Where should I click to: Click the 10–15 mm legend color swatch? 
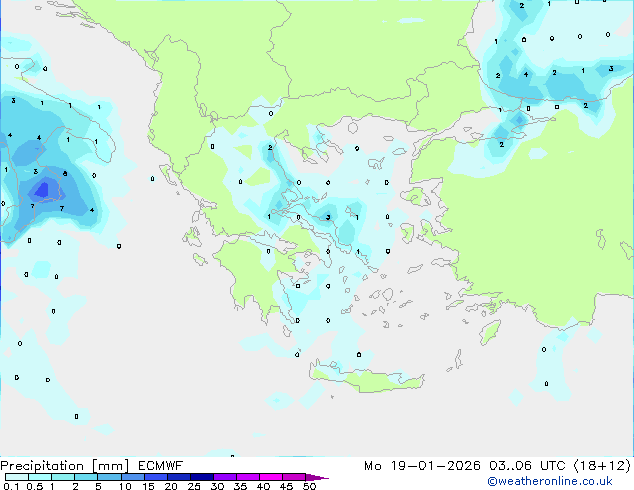tap(133, 477)
